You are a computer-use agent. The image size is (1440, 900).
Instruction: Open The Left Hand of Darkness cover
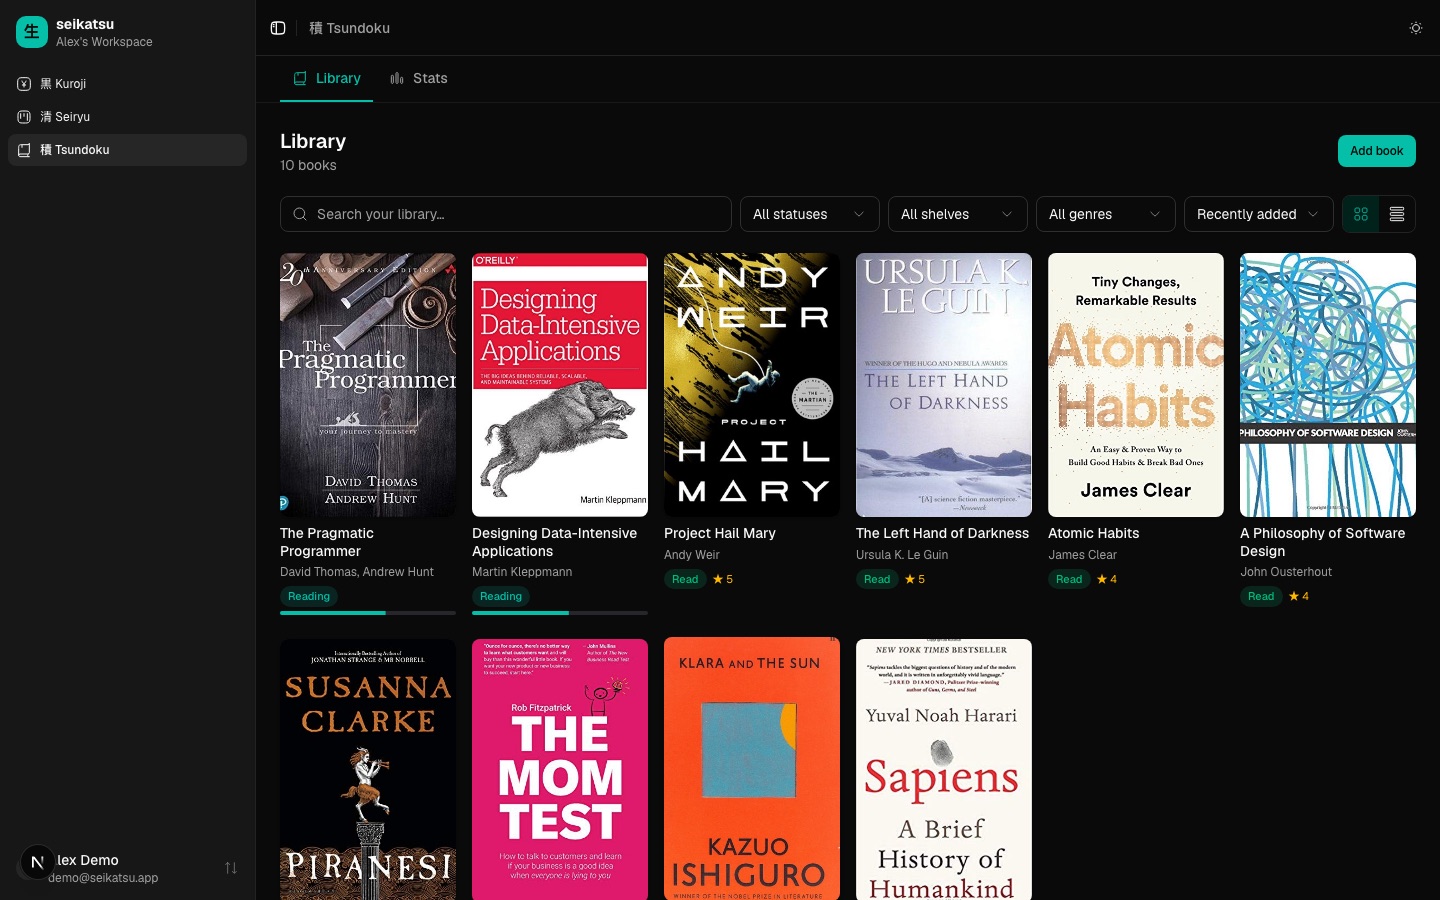944,385
